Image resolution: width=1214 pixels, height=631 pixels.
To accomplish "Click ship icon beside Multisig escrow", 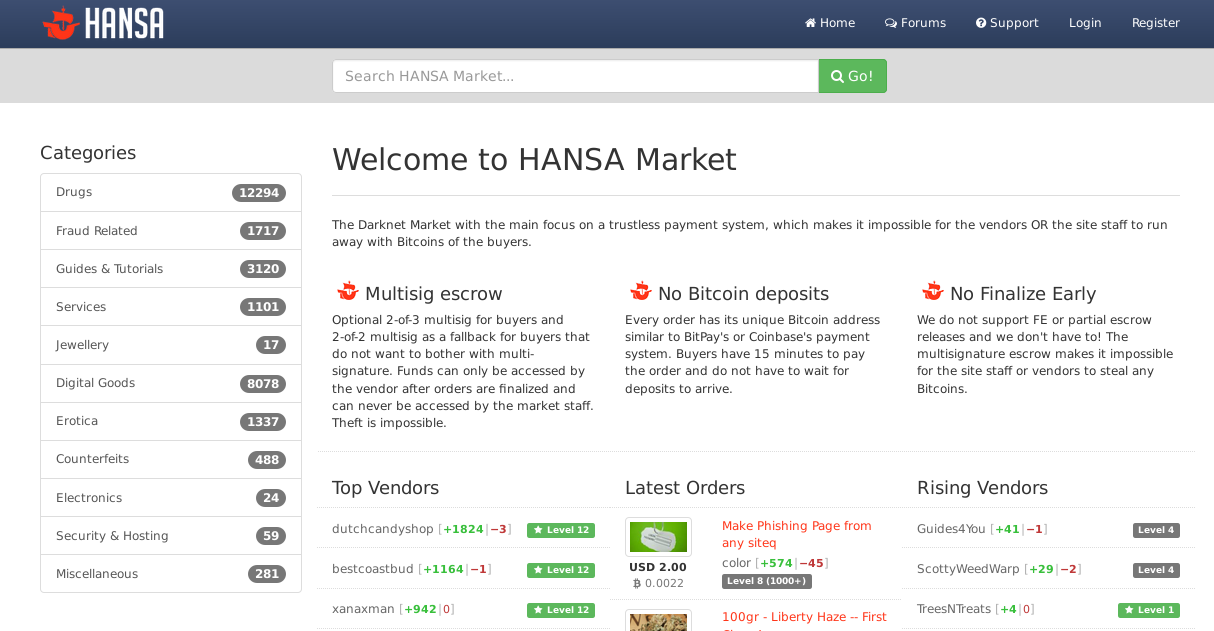I will pyautogui.click(x=348, y=292).
